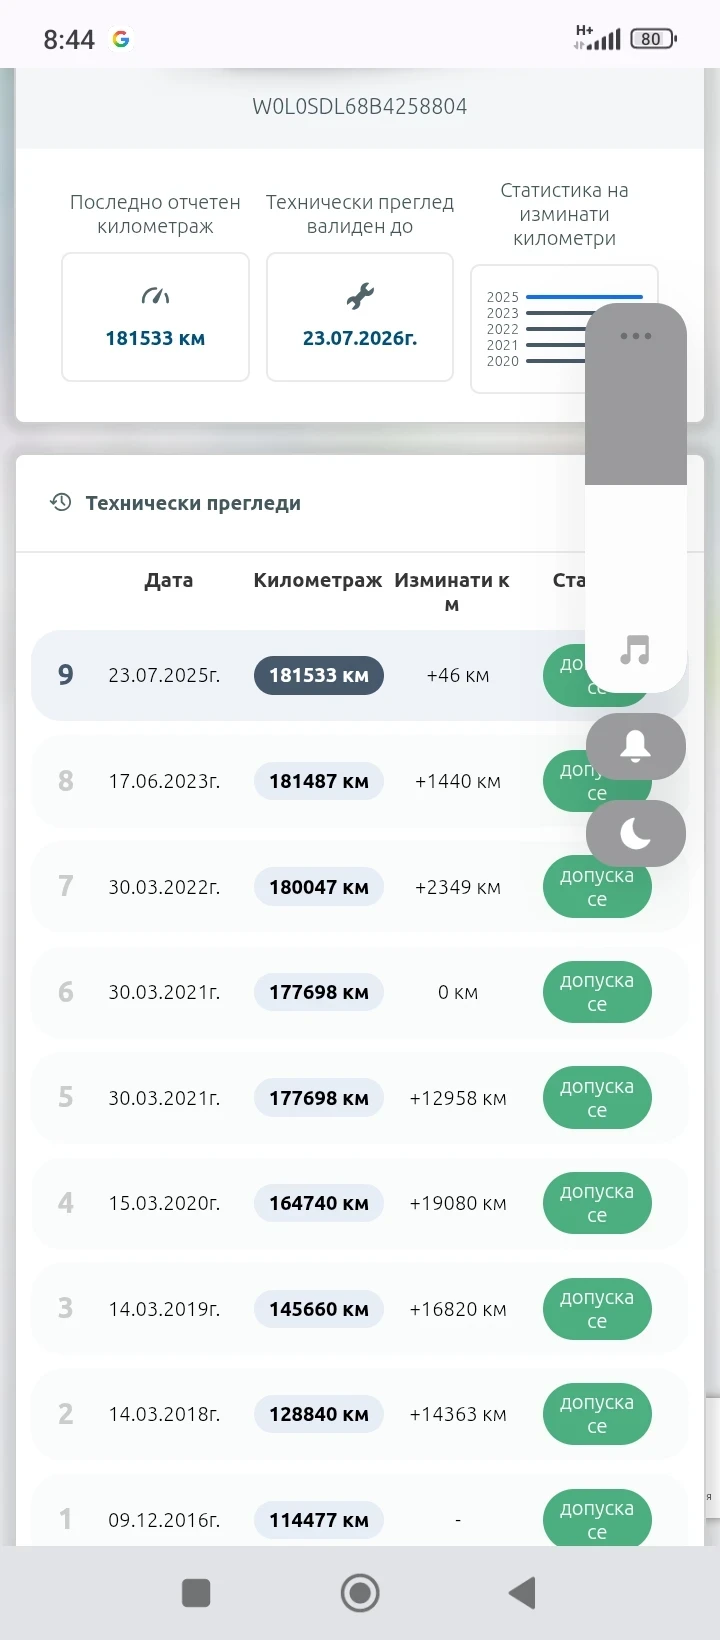The width and height of the screenshot is (720, 1640).
Task: Tap допуска се status for 30.03.2022г.
Action: [x=597, y=887]
